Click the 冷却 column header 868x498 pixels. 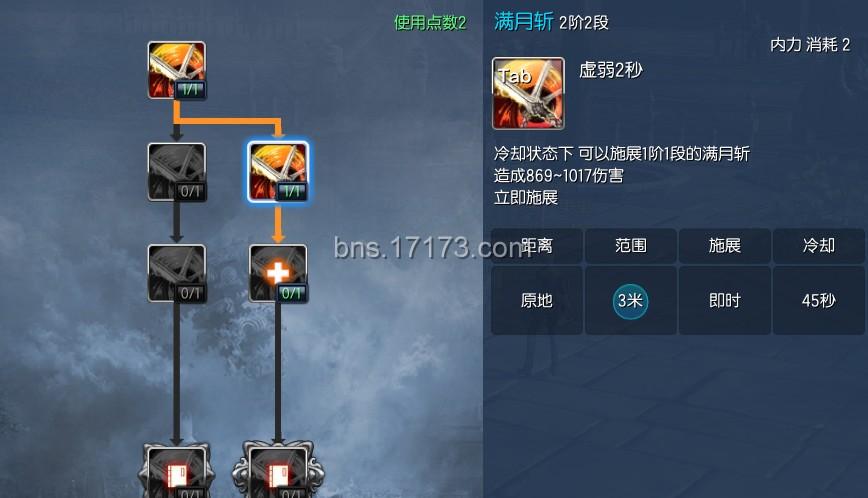tap(819, 246)
